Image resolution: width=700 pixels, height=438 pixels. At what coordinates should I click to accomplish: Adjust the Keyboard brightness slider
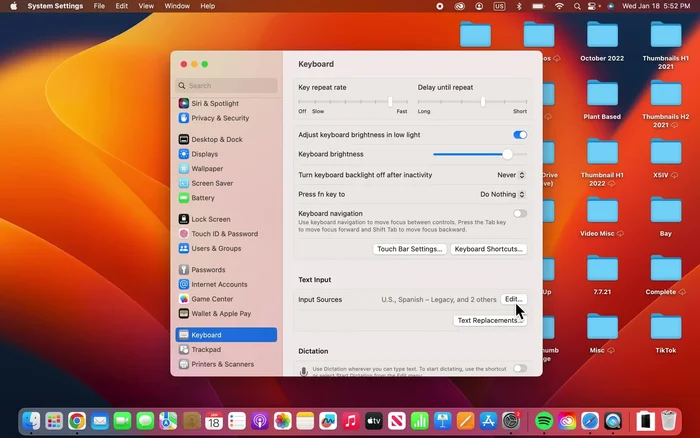(x=507, y=154)
